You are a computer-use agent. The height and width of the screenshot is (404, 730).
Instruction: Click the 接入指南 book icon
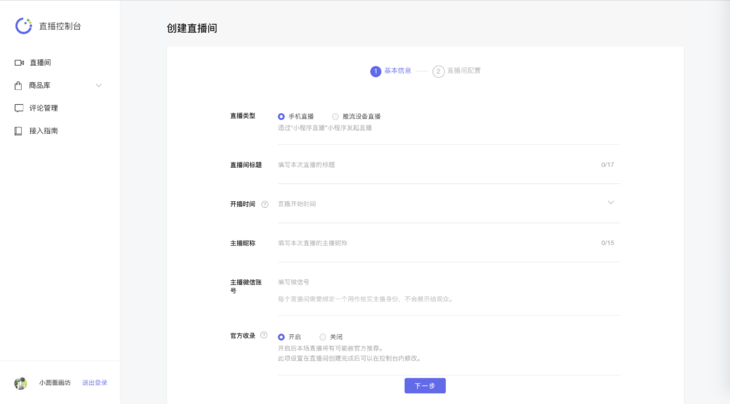pyautogui.click(x=18, y=131)
